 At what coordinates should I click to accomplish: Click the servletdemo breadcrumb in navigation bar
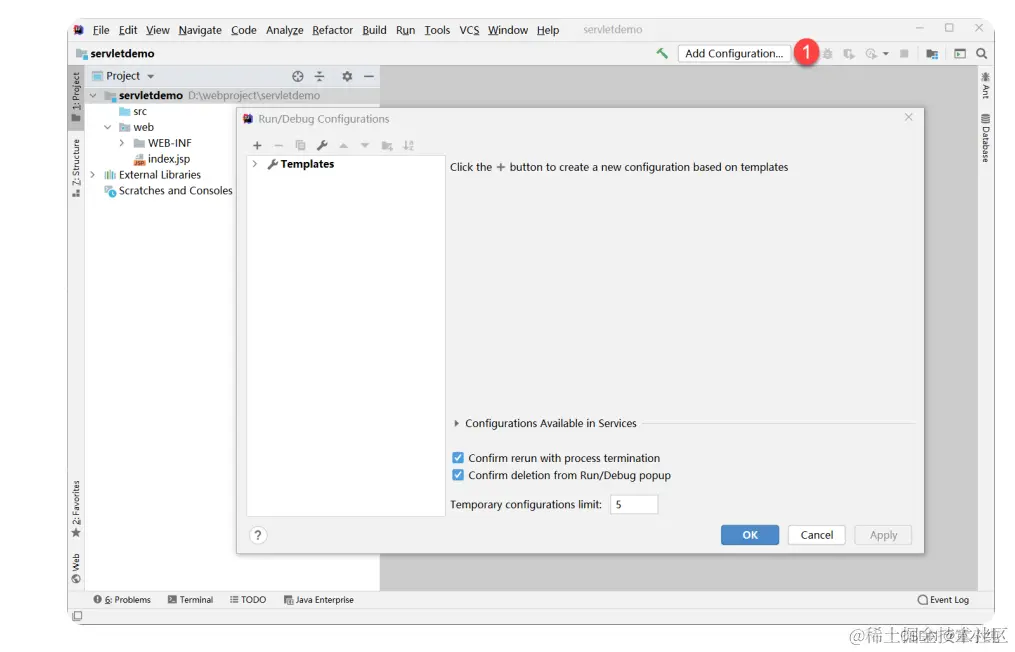[x=116, y=54]
